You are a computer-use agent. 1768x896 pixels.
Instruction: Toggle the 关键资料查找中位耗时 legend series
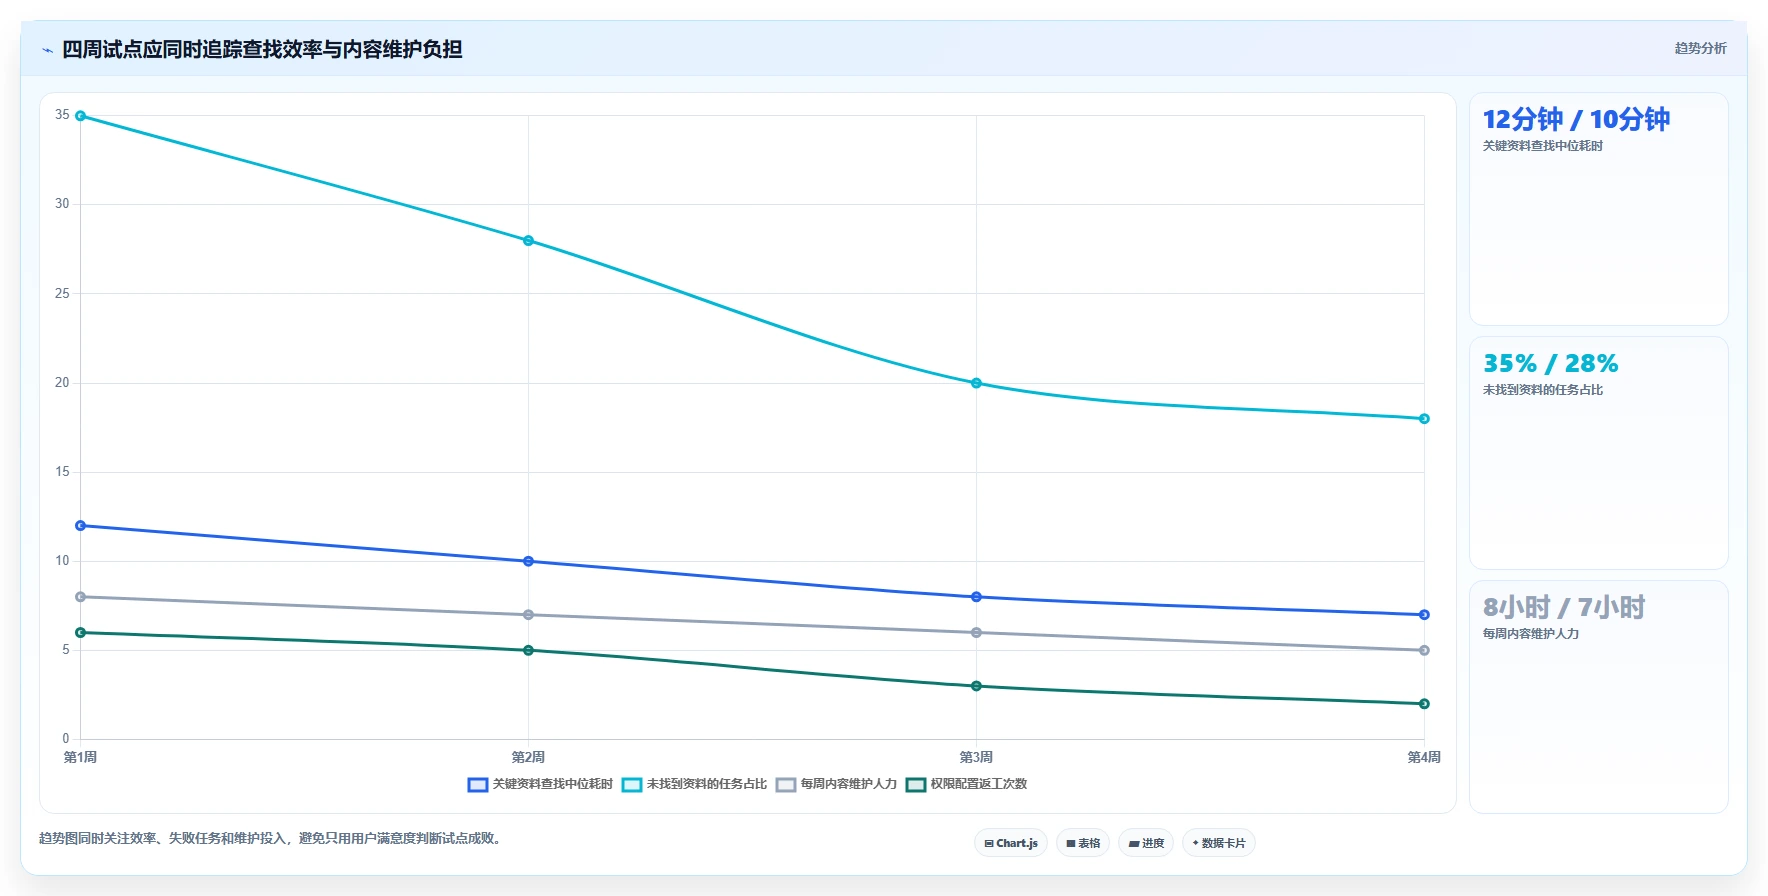point(540,784)
